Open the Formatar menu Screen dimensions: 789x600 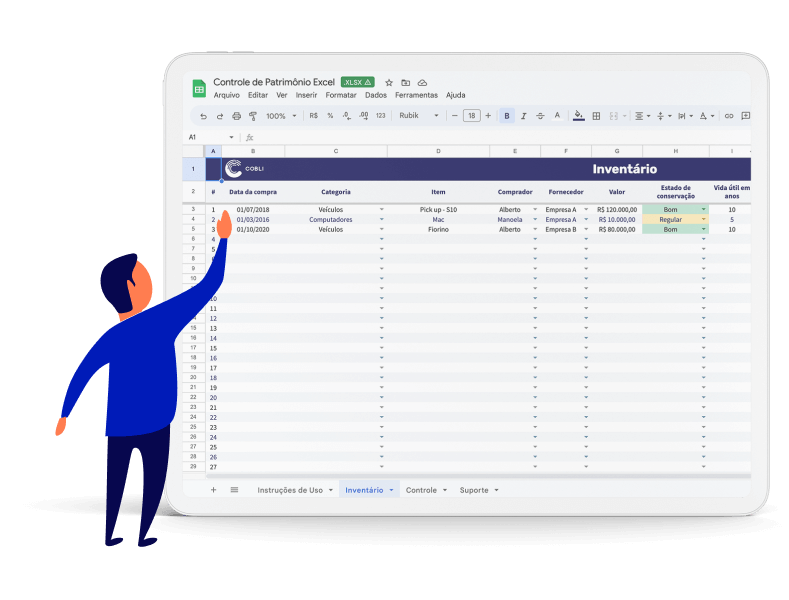tap(341, 95)
